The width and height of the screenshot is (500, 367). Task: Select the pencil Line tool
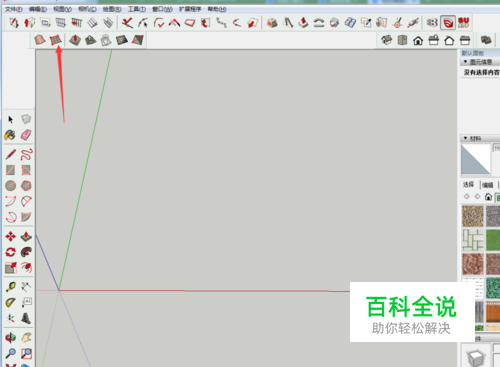10,154
